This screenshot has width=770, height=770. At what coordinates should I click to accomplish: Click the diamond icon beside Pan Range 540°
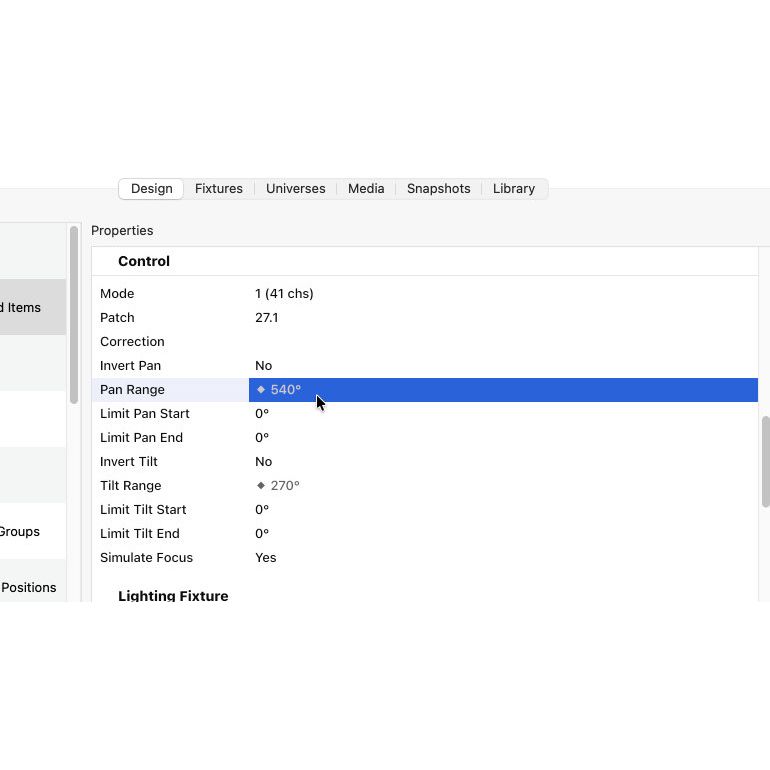[x=261, y=390]
